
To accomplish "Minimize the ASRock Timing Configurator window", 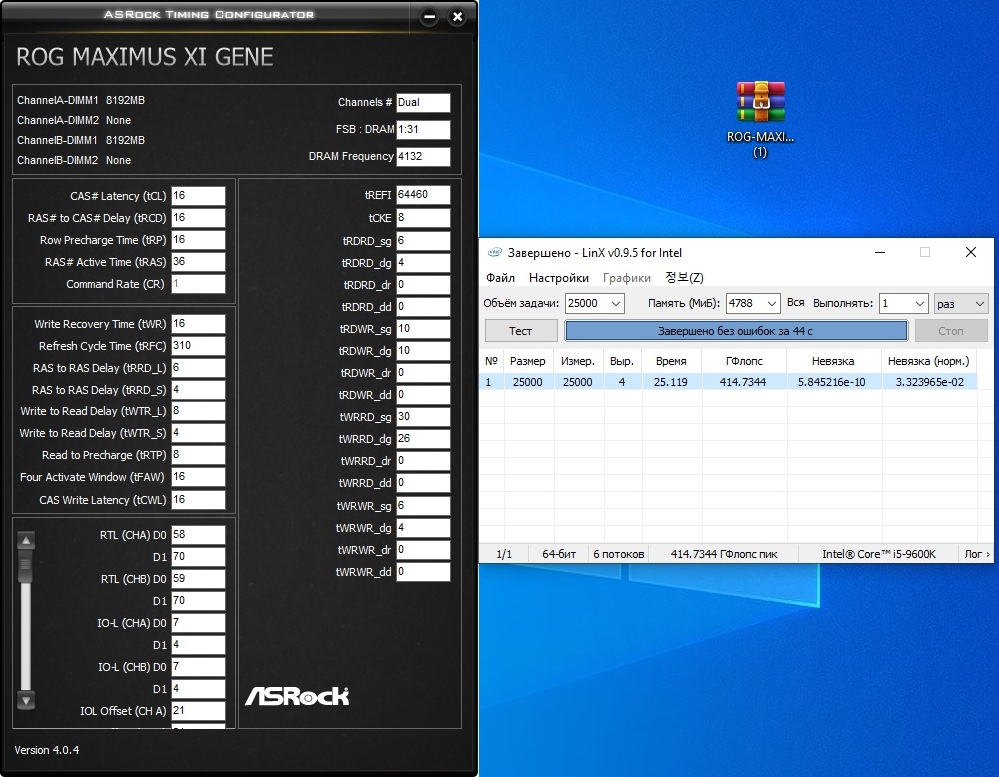I will point(429,17).
